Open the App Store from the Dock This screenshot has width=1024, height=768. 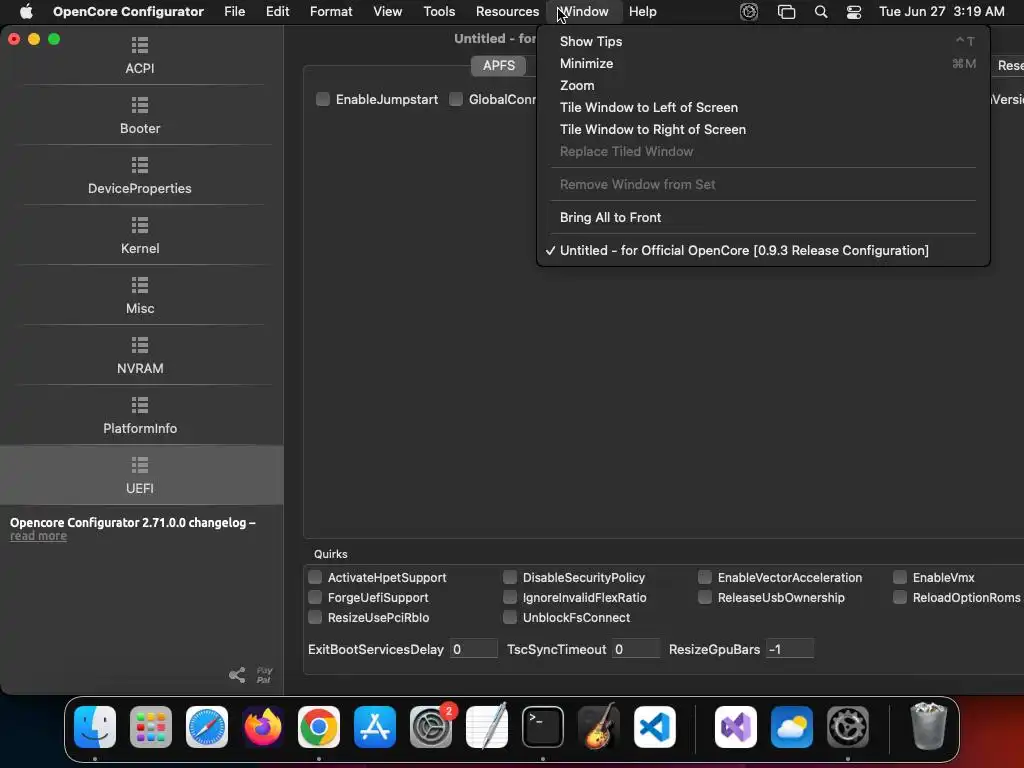coord(375,727)
